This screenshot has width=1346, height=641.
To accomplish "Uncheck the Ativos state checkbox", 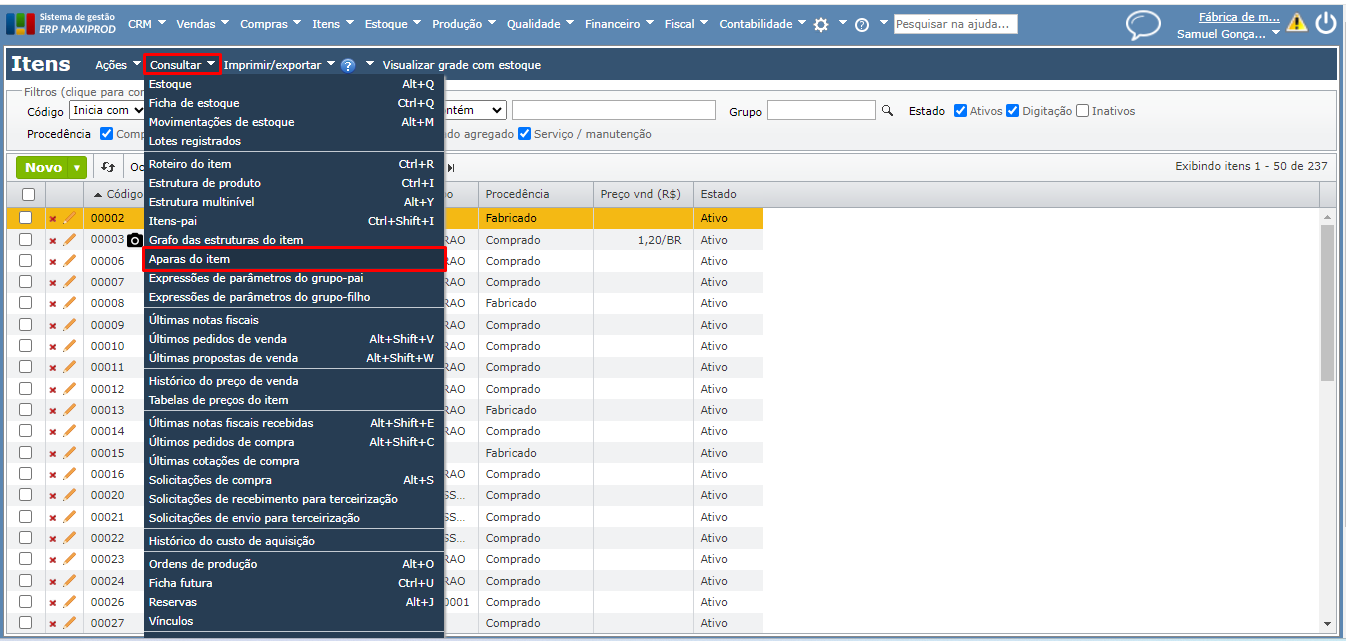I will click(x=960, y=111).
